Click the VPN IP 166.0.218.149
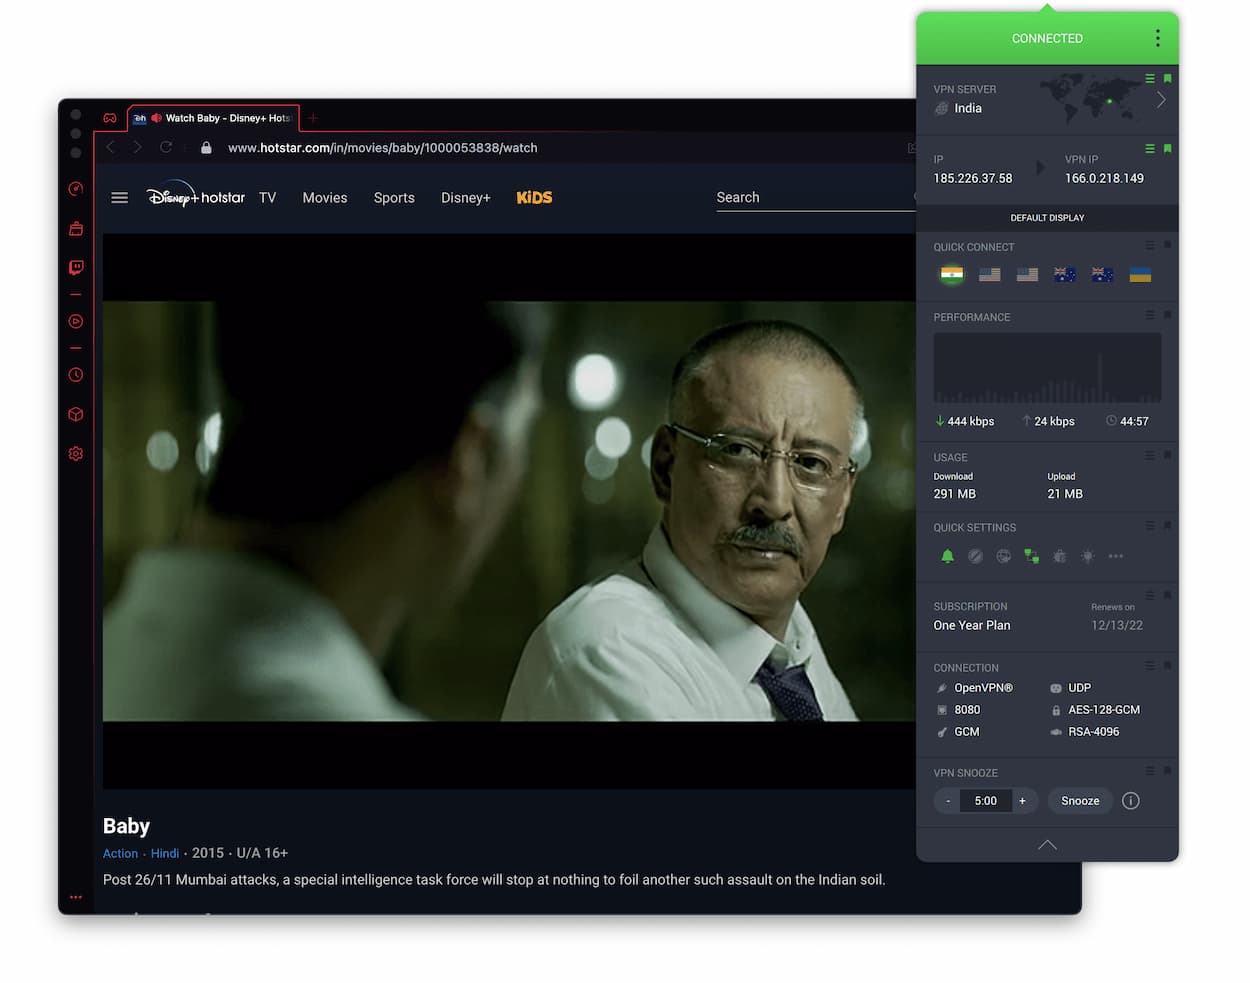 1104,178
